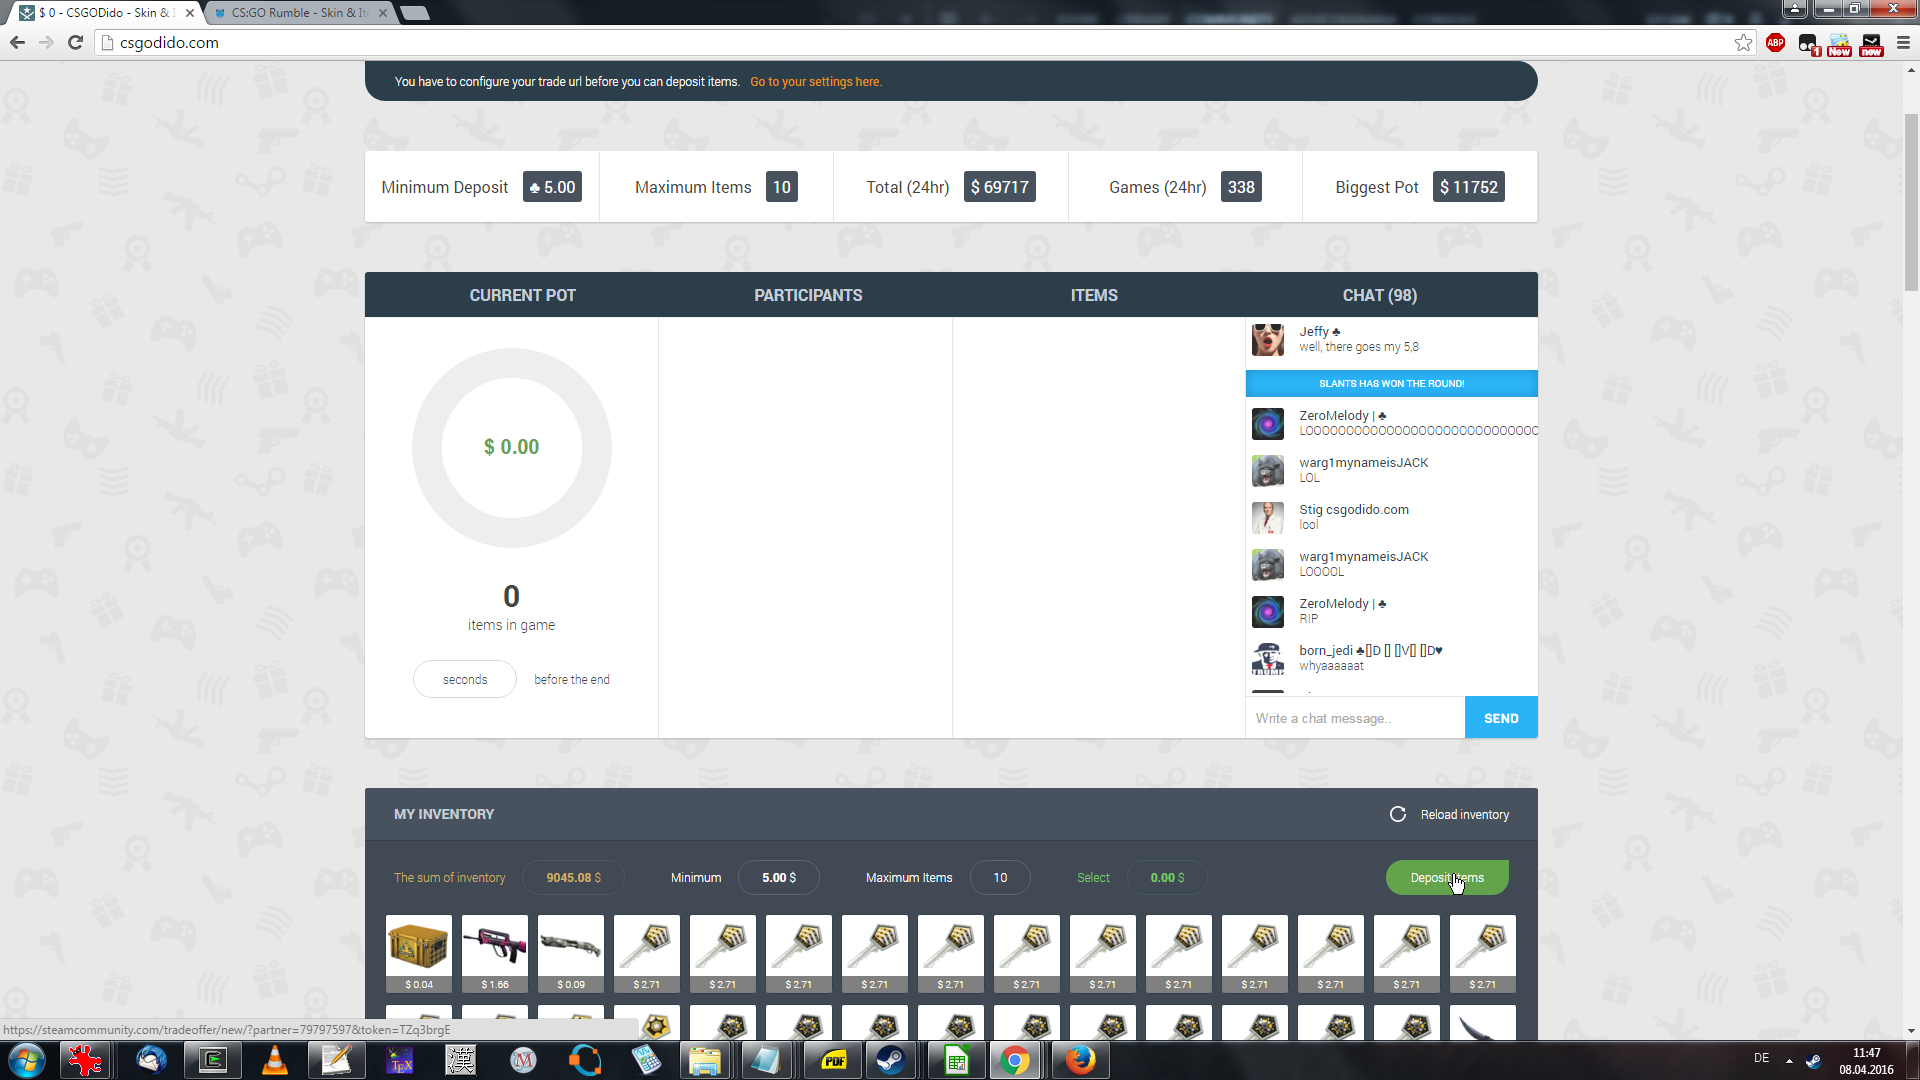Bookmark page with the star icon
Image resolution: width=1920 pixels, height=1080 pixels.
(1743, 42)
